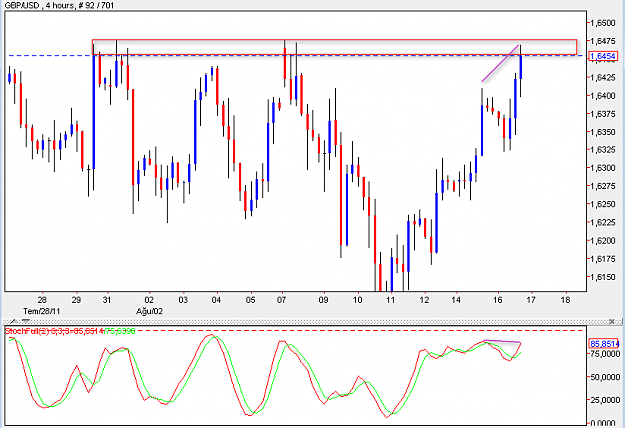Viewport: 625px width, 428px height.
Task: Click the 11 date axis label
Action: point(390,300)
